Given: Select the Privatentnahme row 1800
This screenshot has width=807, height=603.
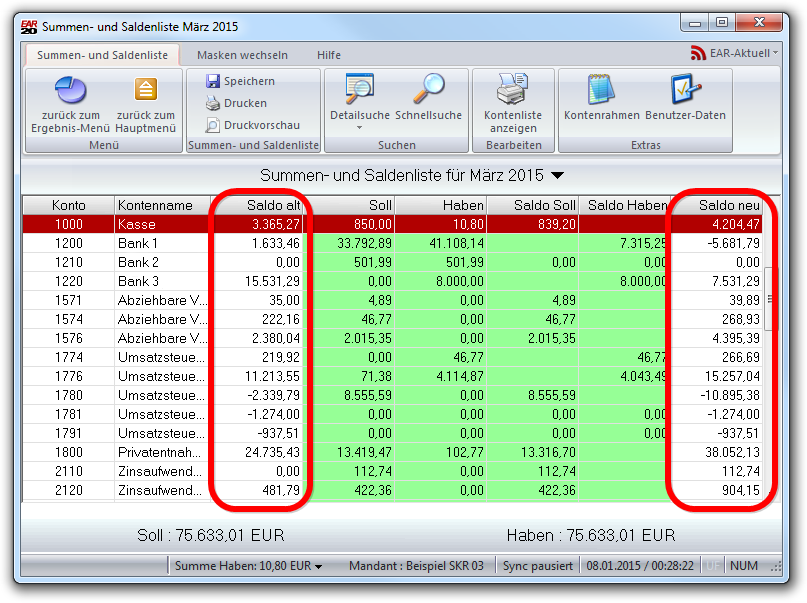Looking at the screenshot, I should click(160, 452).
